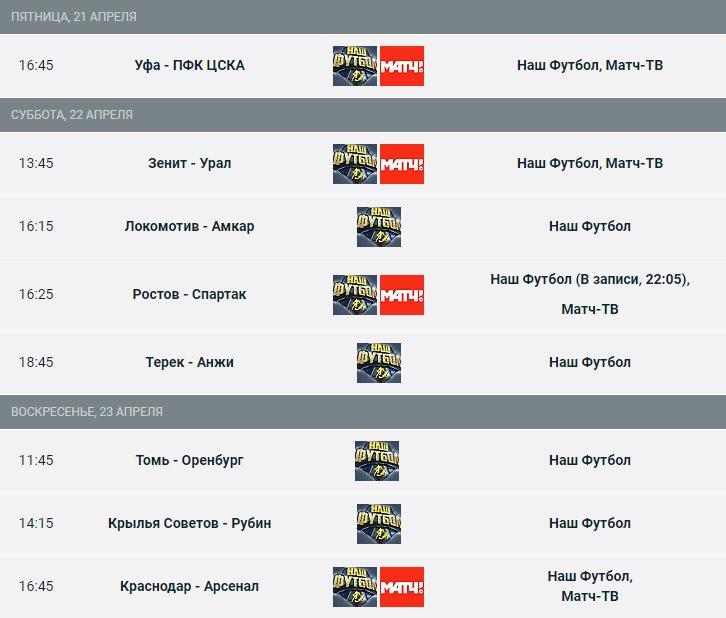726x618 pixels.
Task: Click Наш Футбол logo for Терек - Анжи
Action: pos(379,362)
